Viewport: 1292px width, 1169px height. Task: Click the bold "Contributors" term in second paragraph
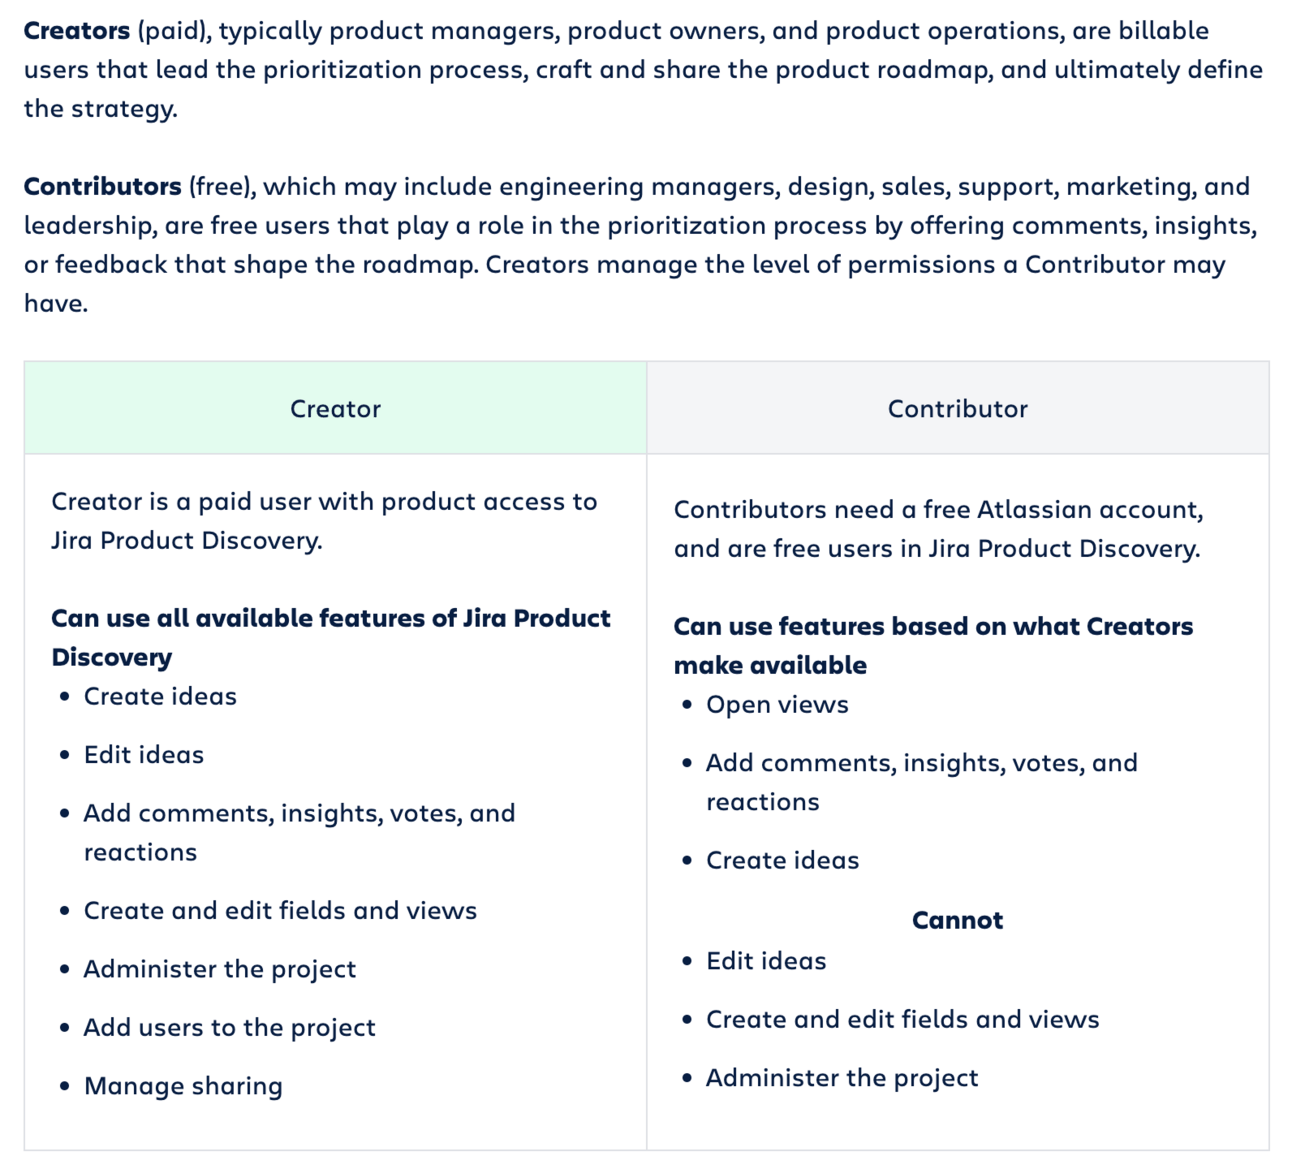(x=102, y=187)
